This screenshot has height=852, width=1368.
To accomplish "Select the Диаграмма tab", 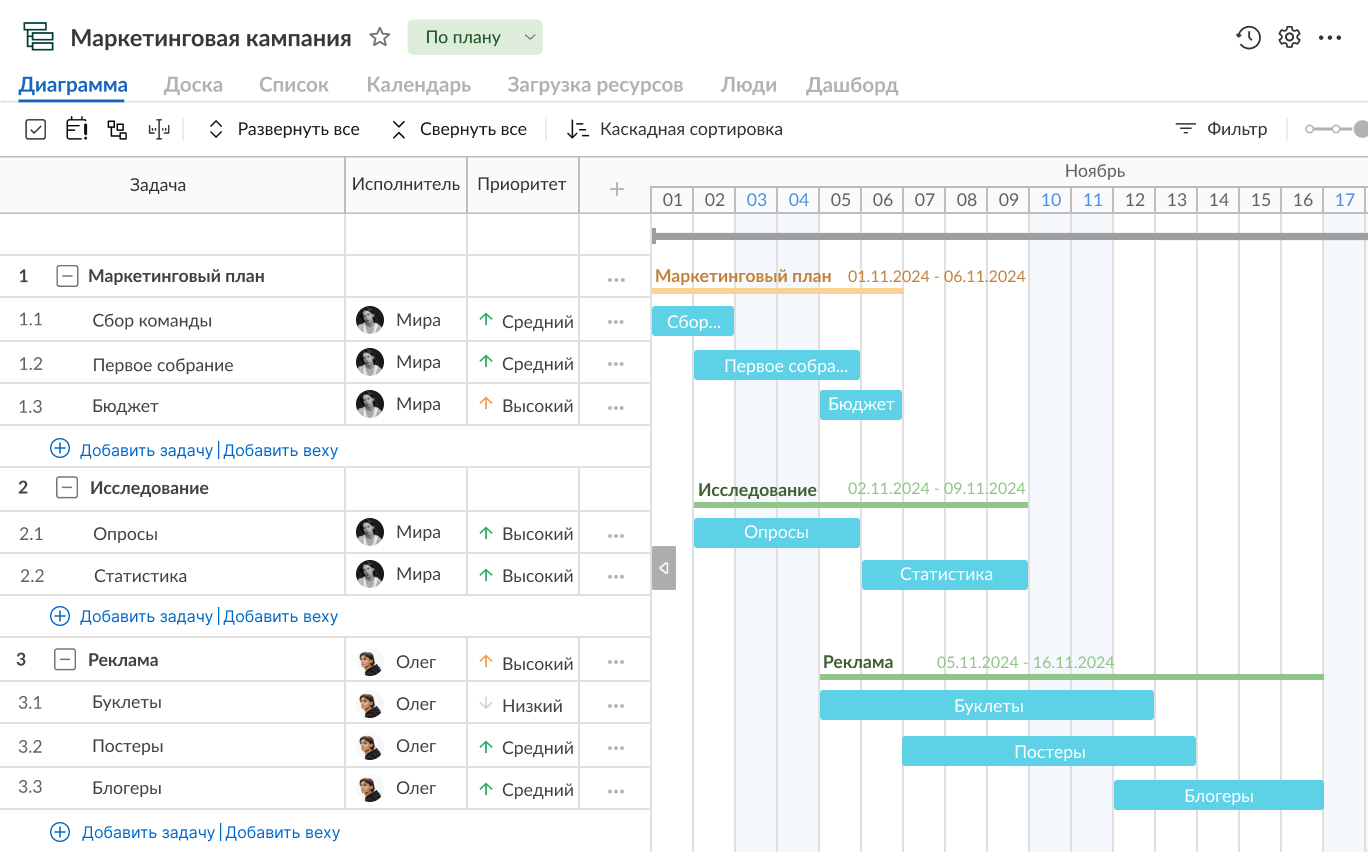I will point(73,85).
